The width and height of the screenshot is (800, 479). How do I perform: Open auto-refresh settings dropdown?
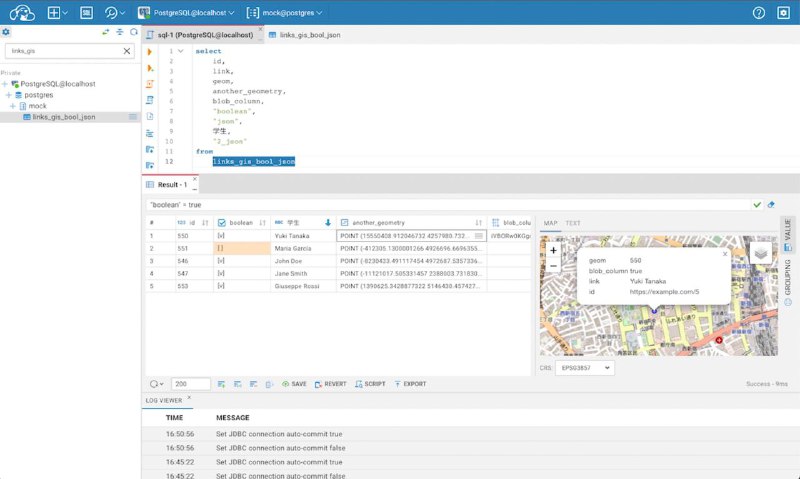pos(157,384)
